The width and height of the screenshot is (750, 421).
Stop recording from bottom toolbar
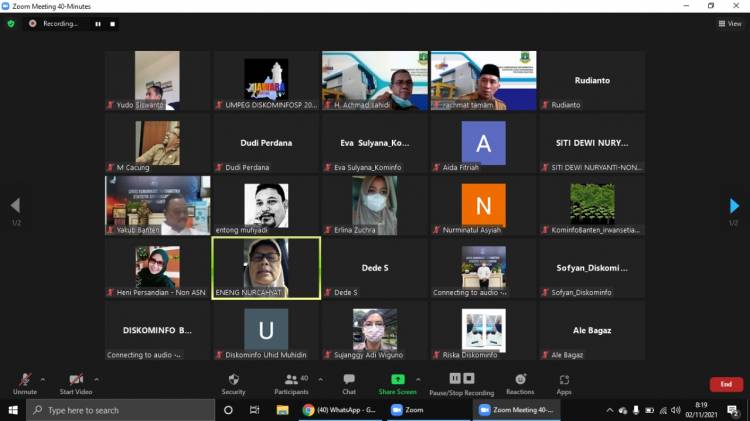click(x=469, y=378)
